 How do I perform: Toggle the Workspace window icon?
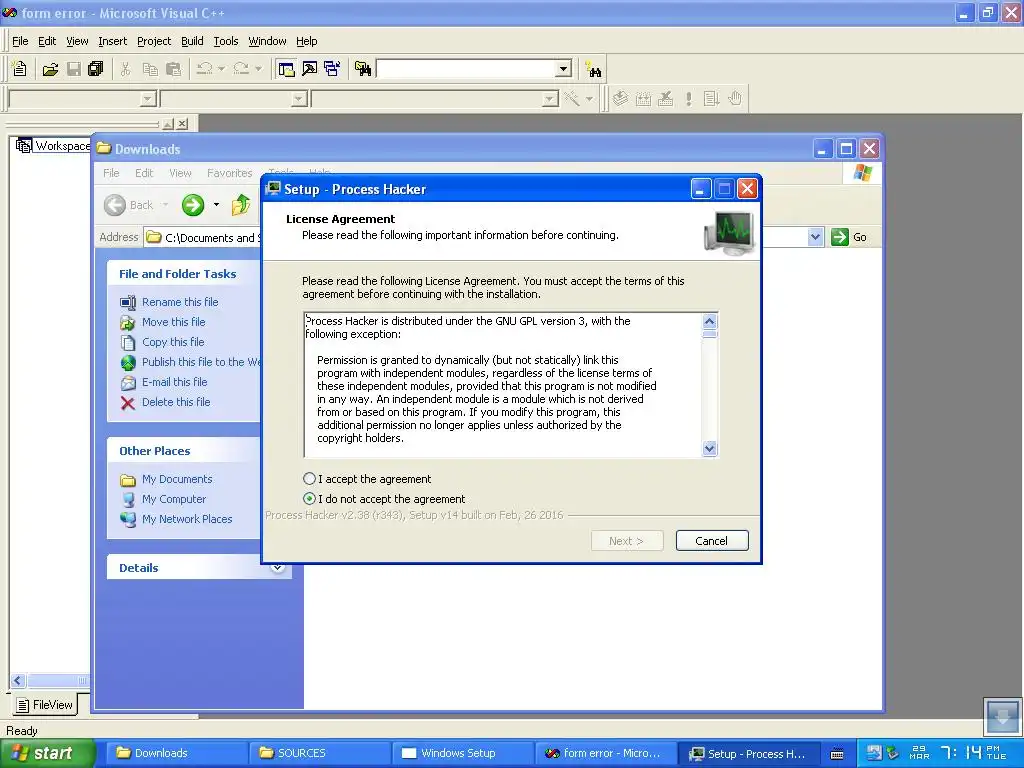286,69
